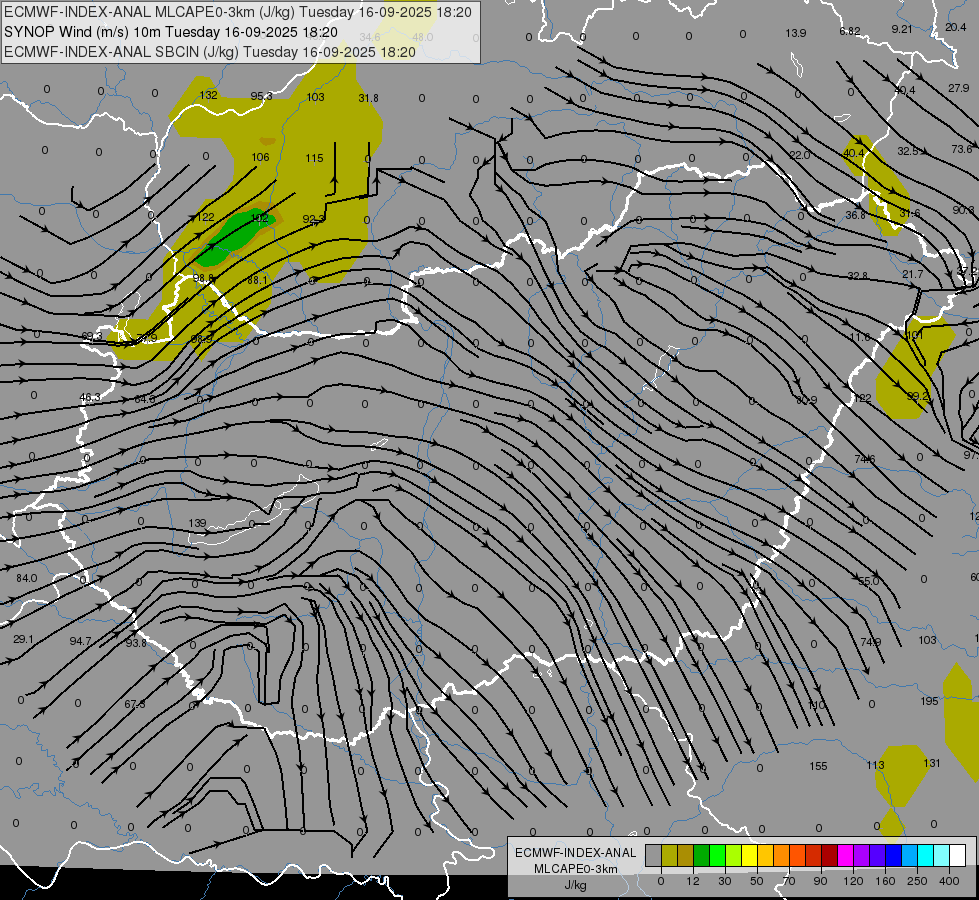The width and height of the screenshot is (979, 900).
Task: Click the '29.1' value on the map
Action: click(23, 639)
